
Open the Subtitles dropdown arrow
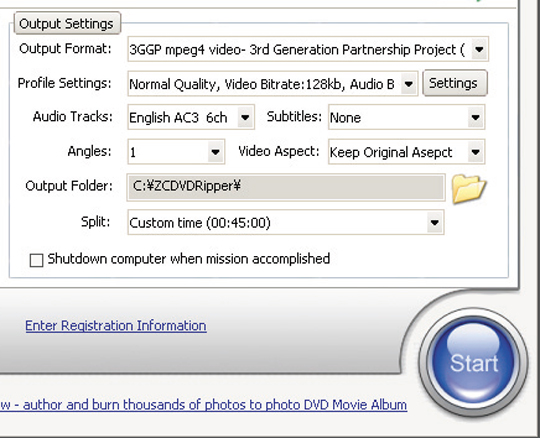pyautogui.click(x=476, y=117)
